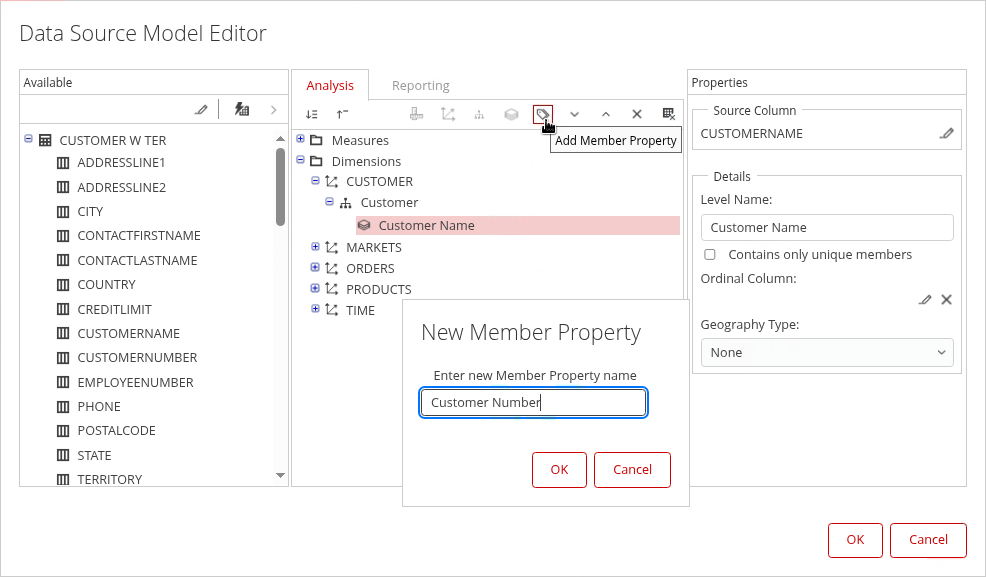Switch to the Reporting tab

pyautogui.click(x=420, y=85)
